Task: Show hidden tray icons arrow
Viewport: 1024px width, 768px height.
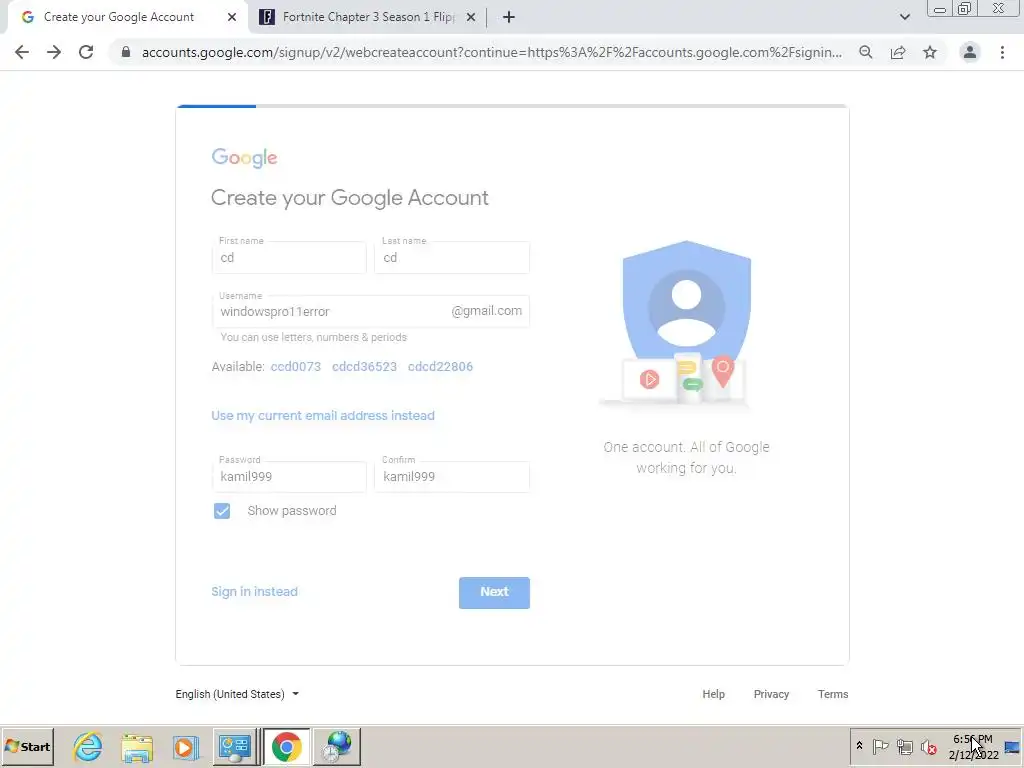Action: tap(859, 746)
